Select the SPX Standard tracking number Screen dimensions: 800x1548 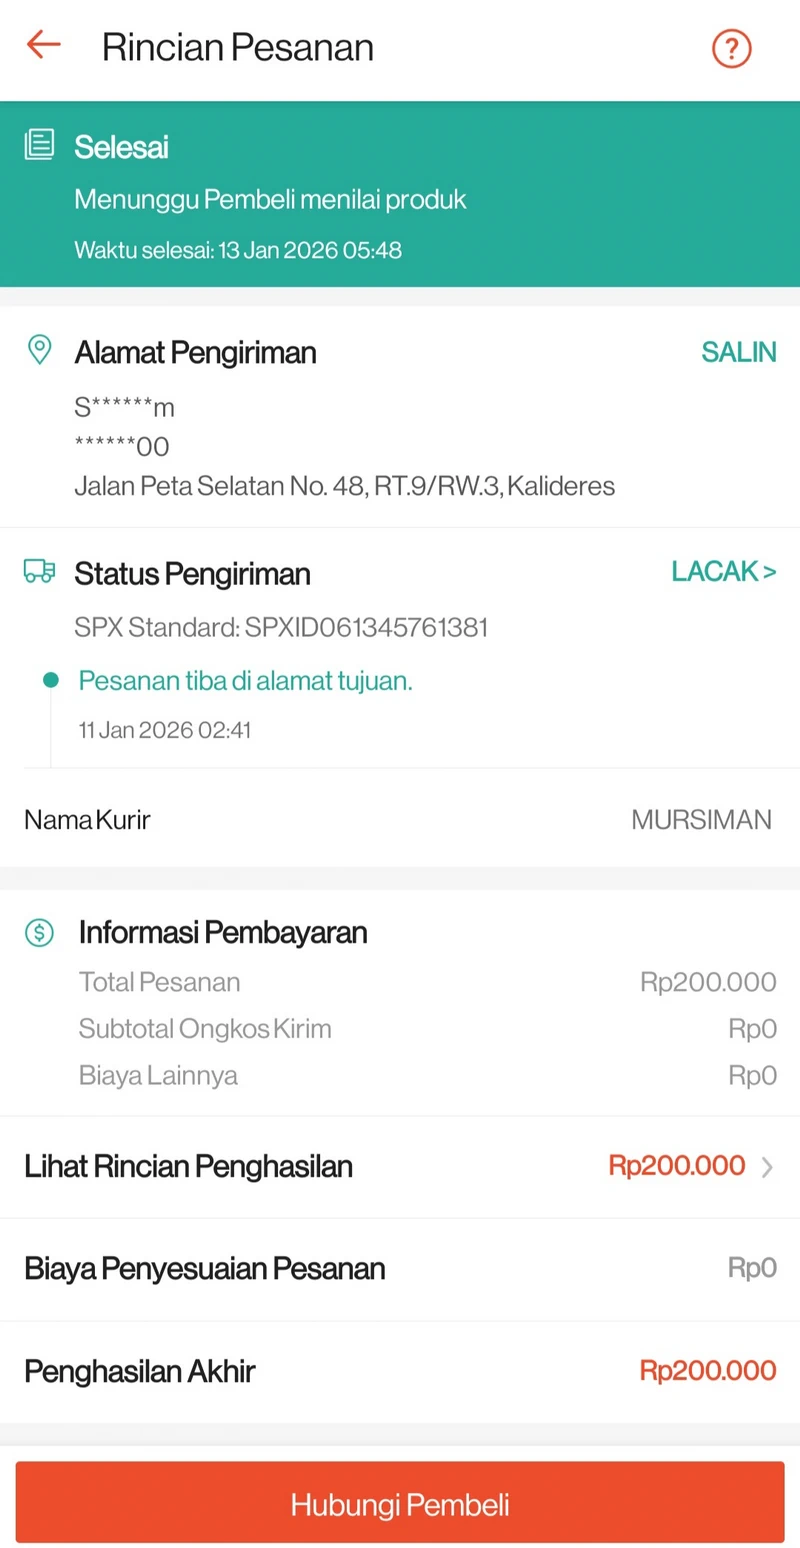[367, 628]
